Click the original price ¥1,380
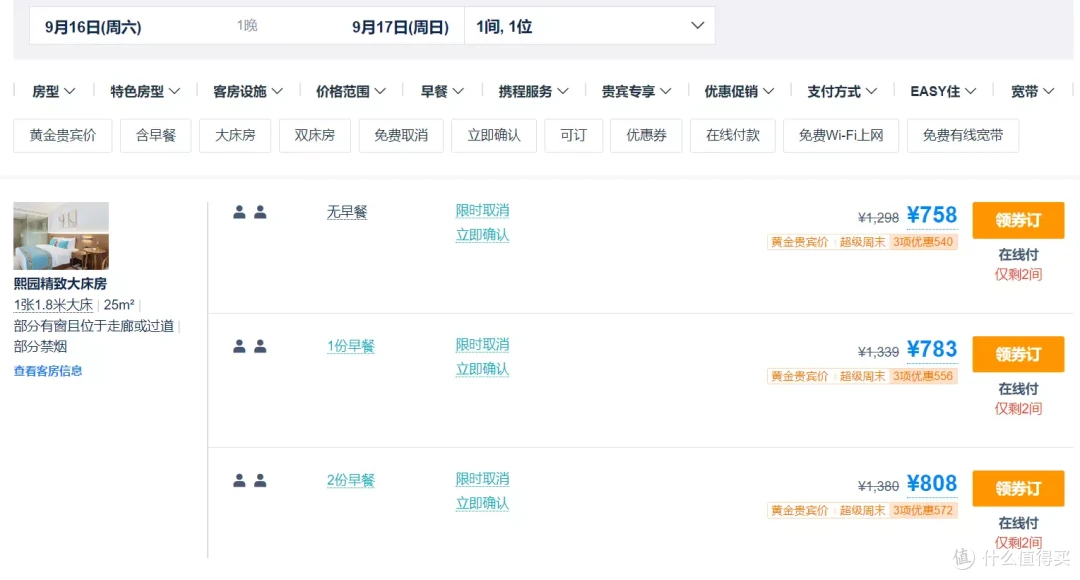Screen dimensions: 1080x580 (x=878, y=486)
